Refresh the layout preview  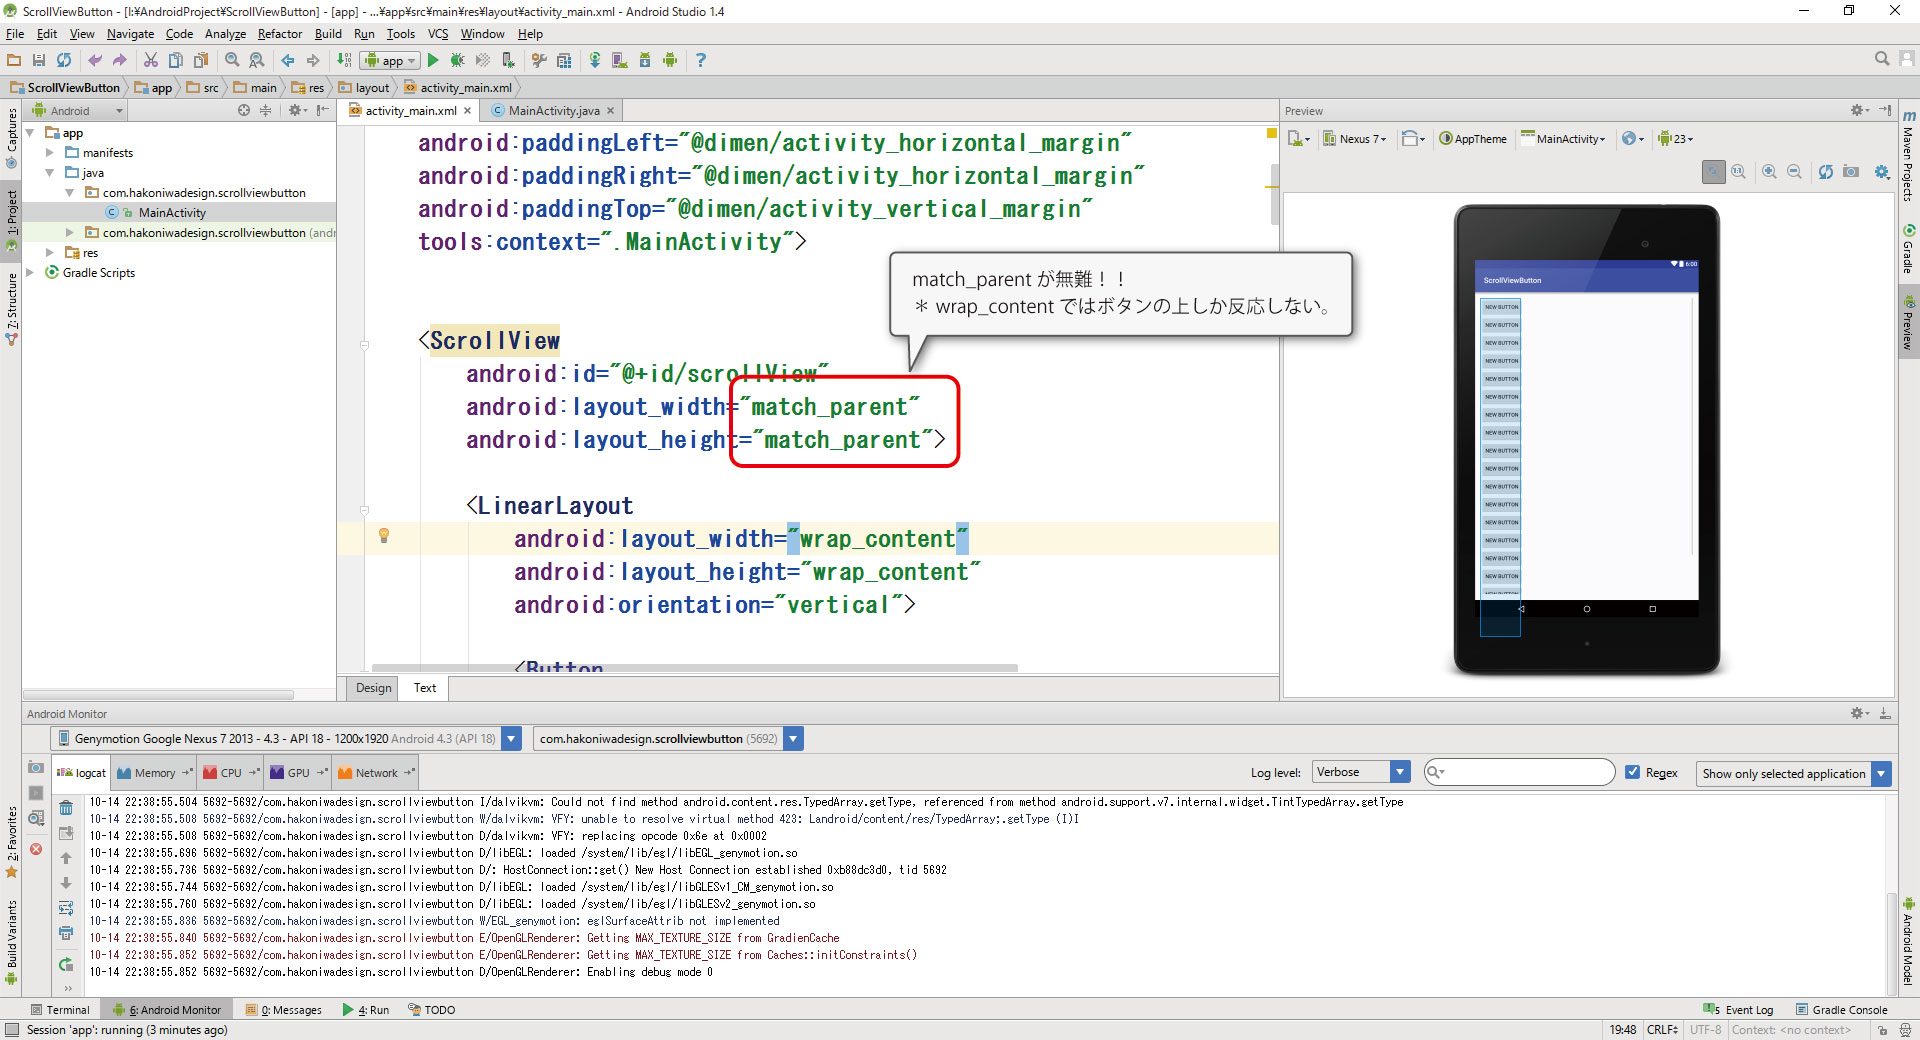coord(1827,171)
